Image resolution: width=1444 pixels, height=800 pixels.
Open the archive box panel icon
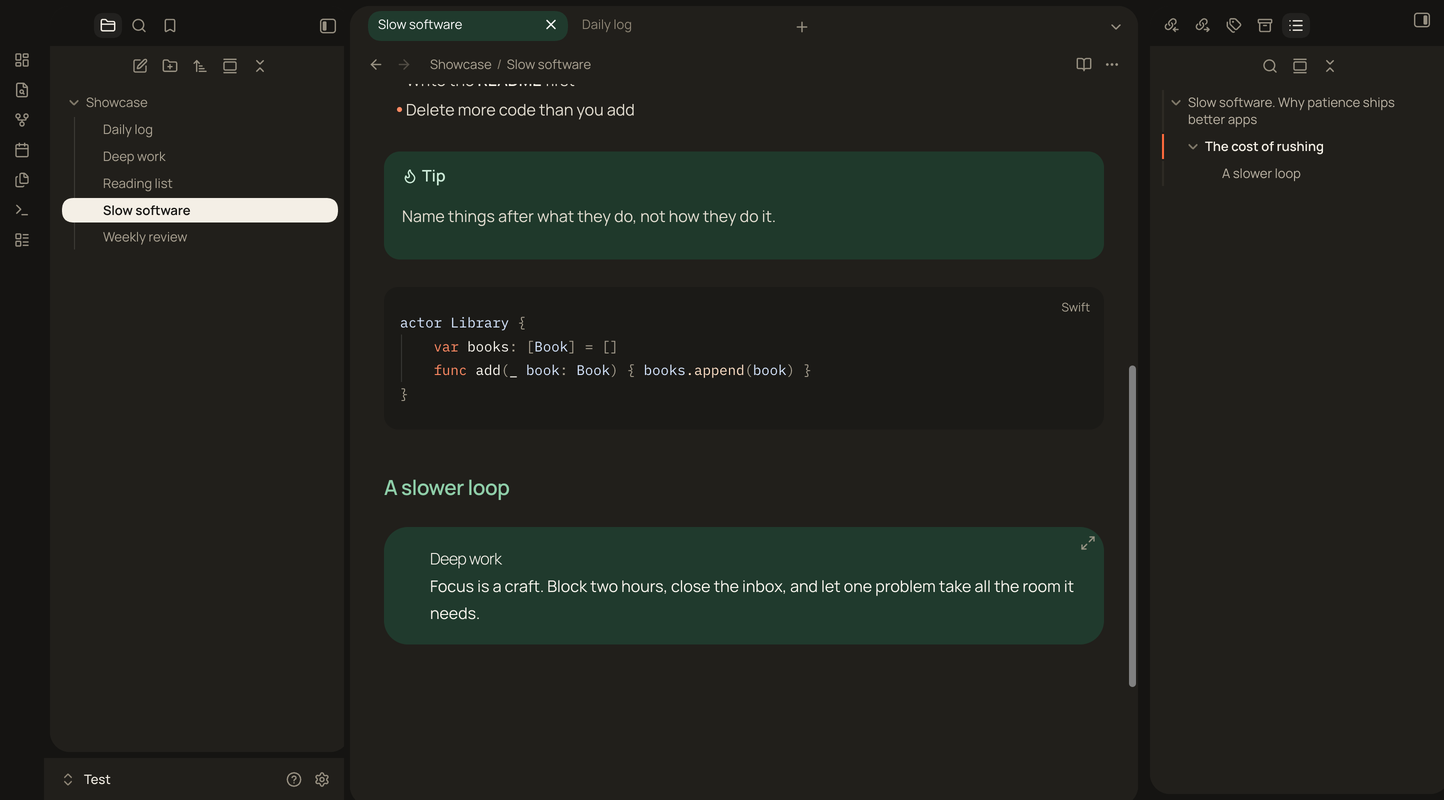click(x=1265, y=26)
